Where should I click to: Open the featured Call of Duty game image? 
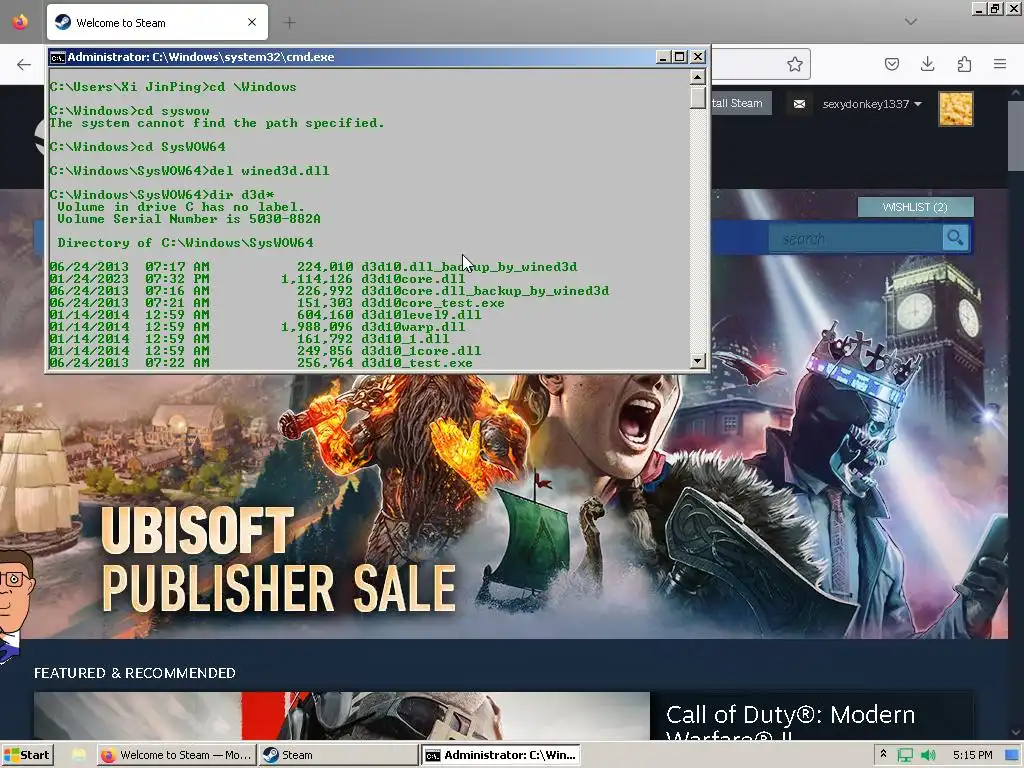coord(342,716)
